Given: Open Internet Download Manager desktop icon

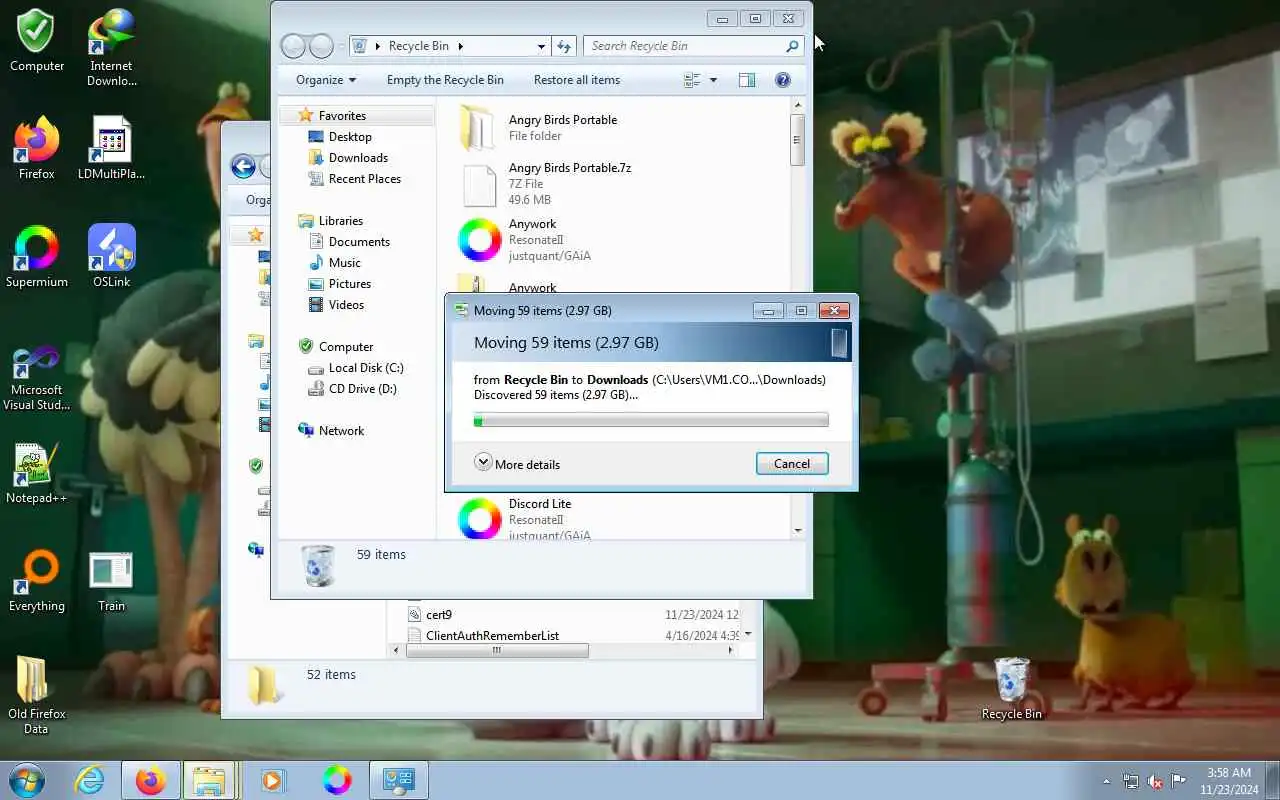Looking at the screenshot, I should point(111,47).
